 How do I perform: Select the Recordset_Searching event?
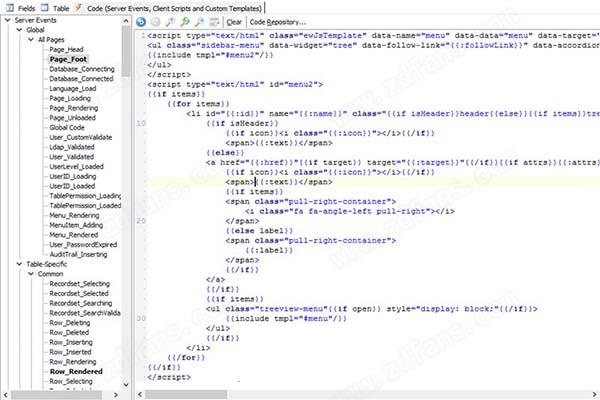81,303
